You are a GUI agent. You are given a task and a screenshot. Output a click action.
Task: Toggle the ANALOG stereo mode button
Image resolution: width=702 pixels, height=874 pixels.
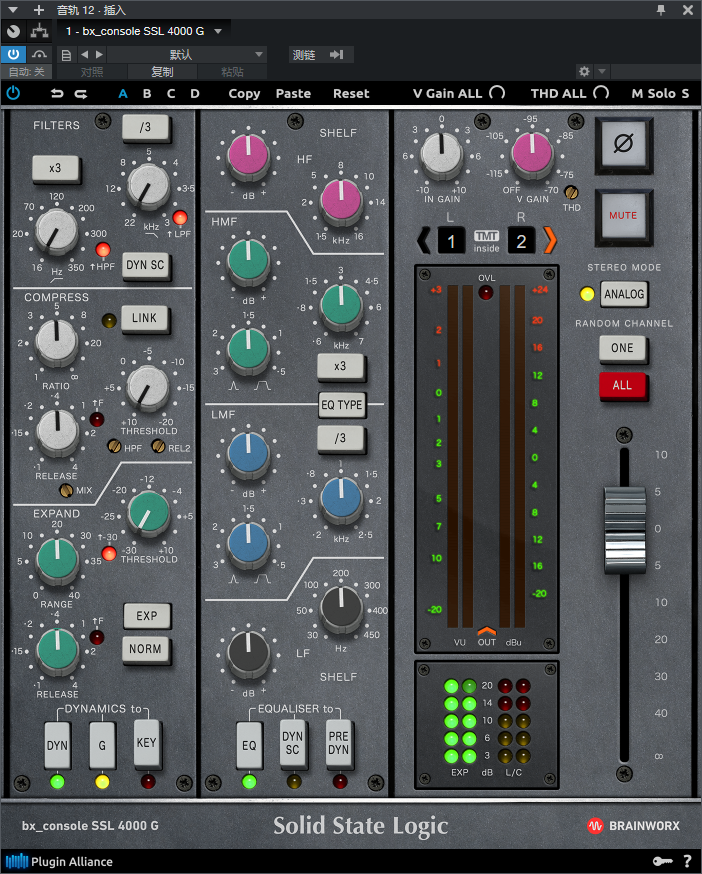(x=624, y=294)
